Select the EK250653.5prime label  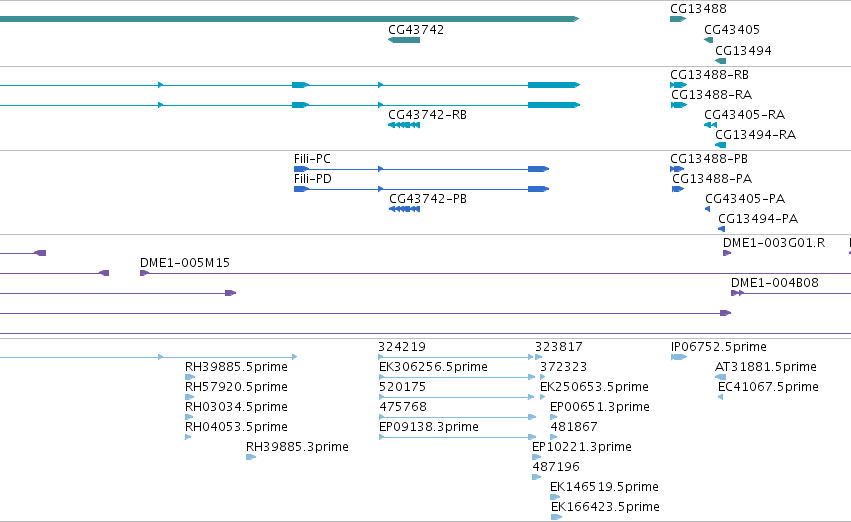(594, 387)
